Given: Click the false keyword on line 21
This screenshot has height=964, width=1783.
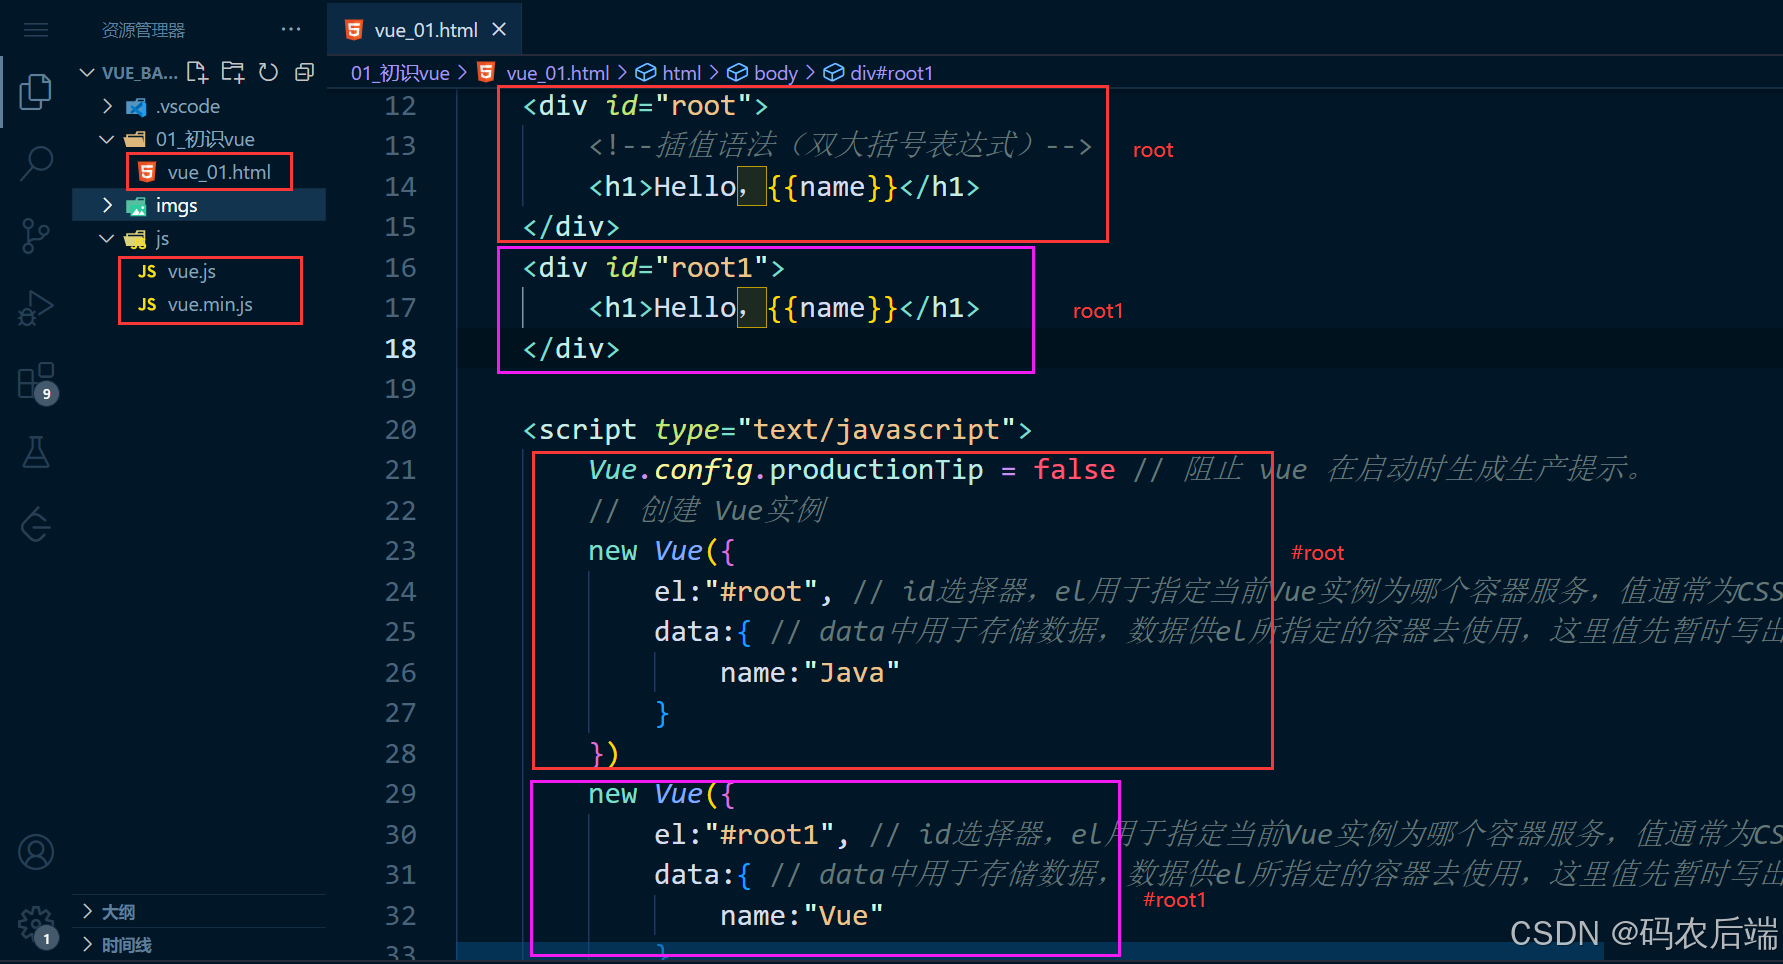Looking at the screenshot, I should pyautogui.click(x=1074, y=470).
